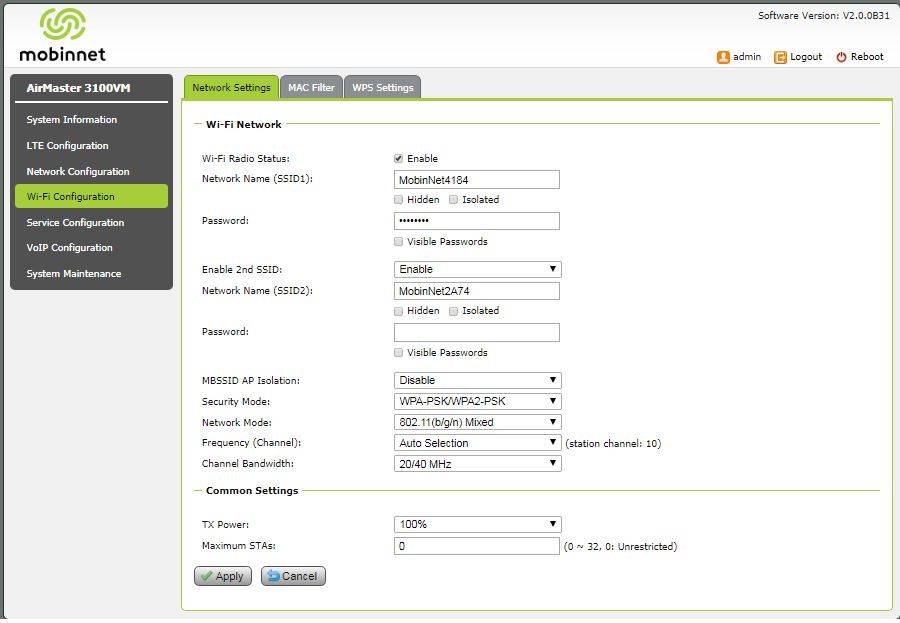Switch to the Network Settings tab
This screenshot has height=623, width=900.
coord(231,87)
